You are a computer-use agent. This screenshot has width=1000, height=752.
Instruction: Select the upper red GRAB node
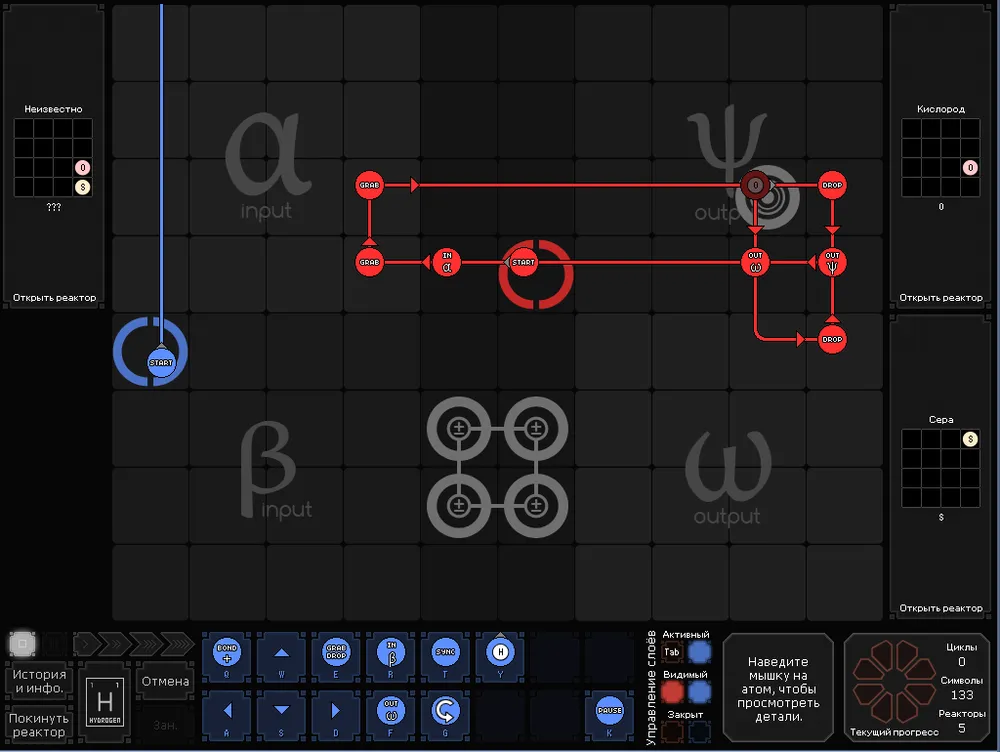tap(369, 185)
